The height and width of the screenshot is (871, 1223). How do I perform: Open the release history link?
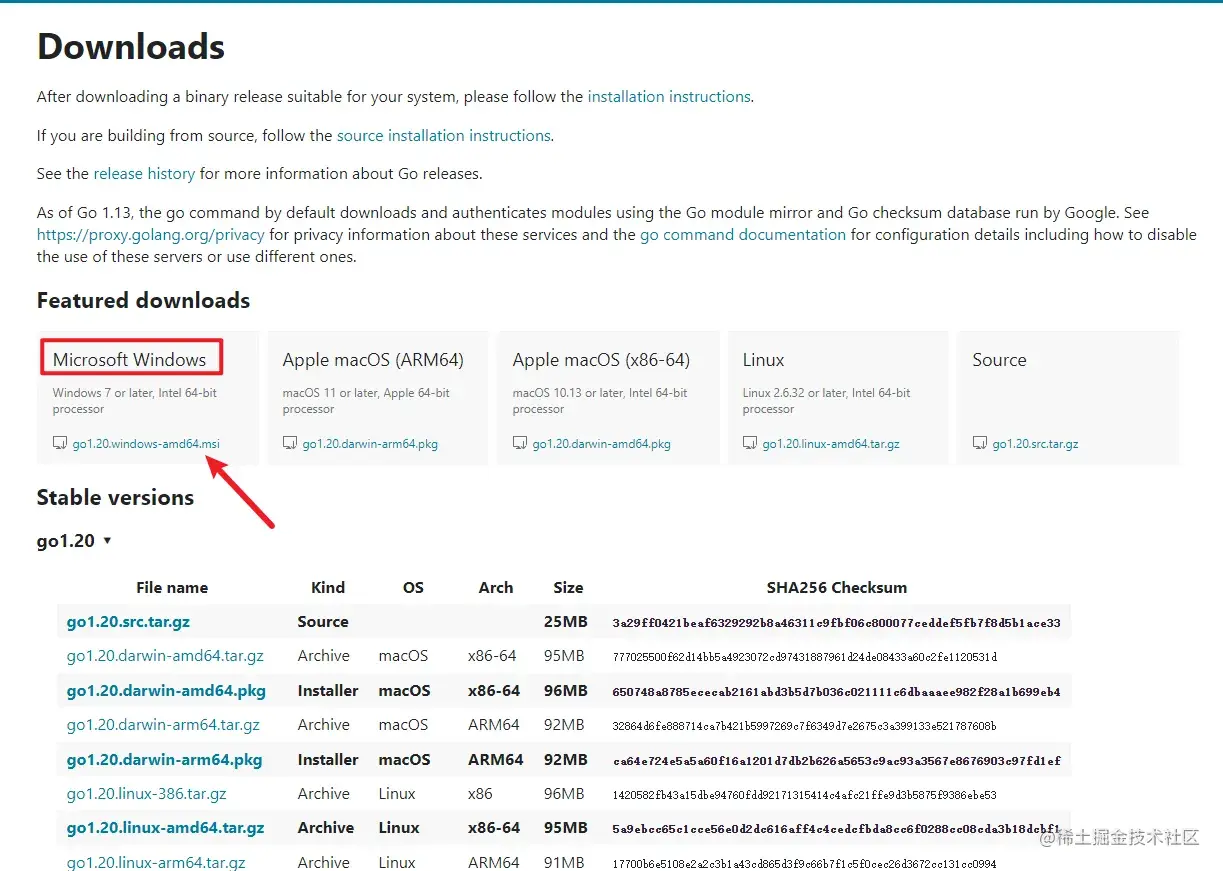144,174
